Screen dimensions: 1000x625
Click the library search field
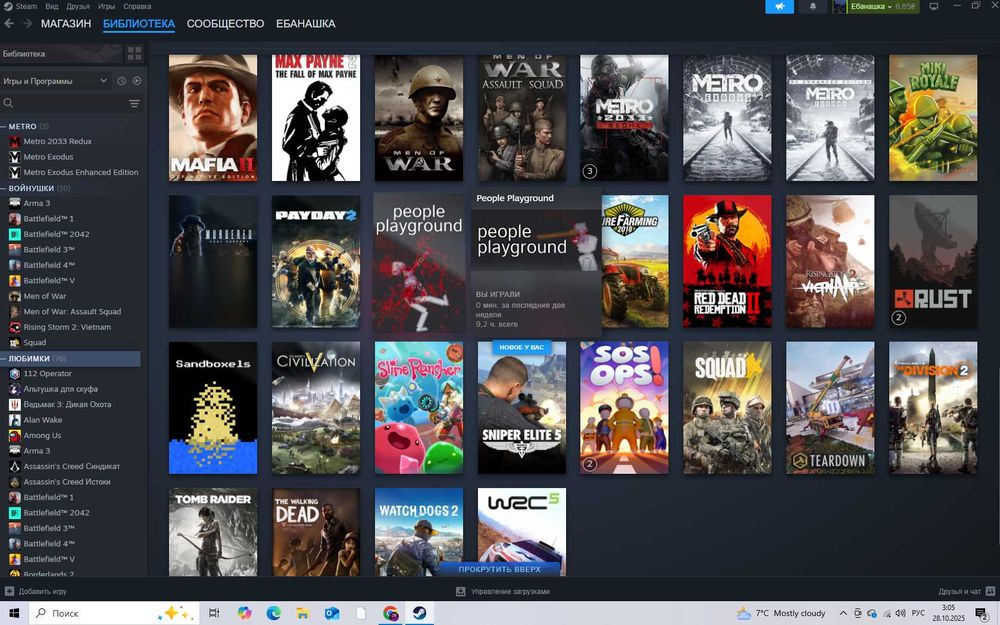coord(70,103)
